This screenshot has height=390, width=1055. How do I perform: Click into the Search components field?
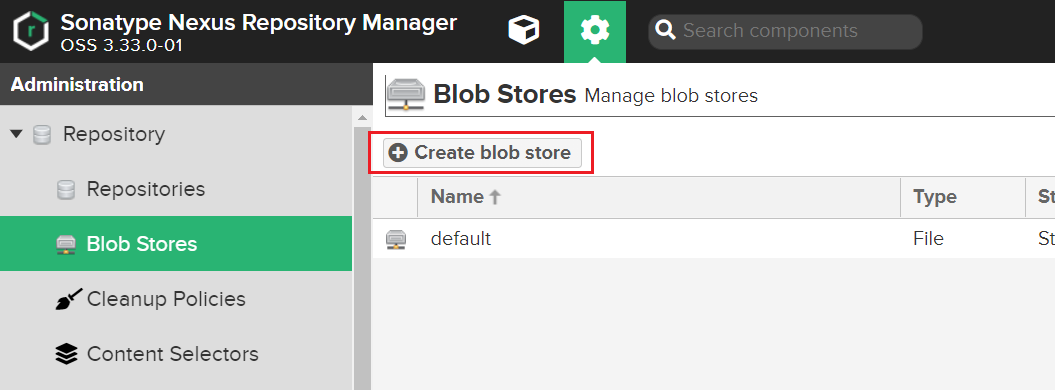[x=785, y=31]
